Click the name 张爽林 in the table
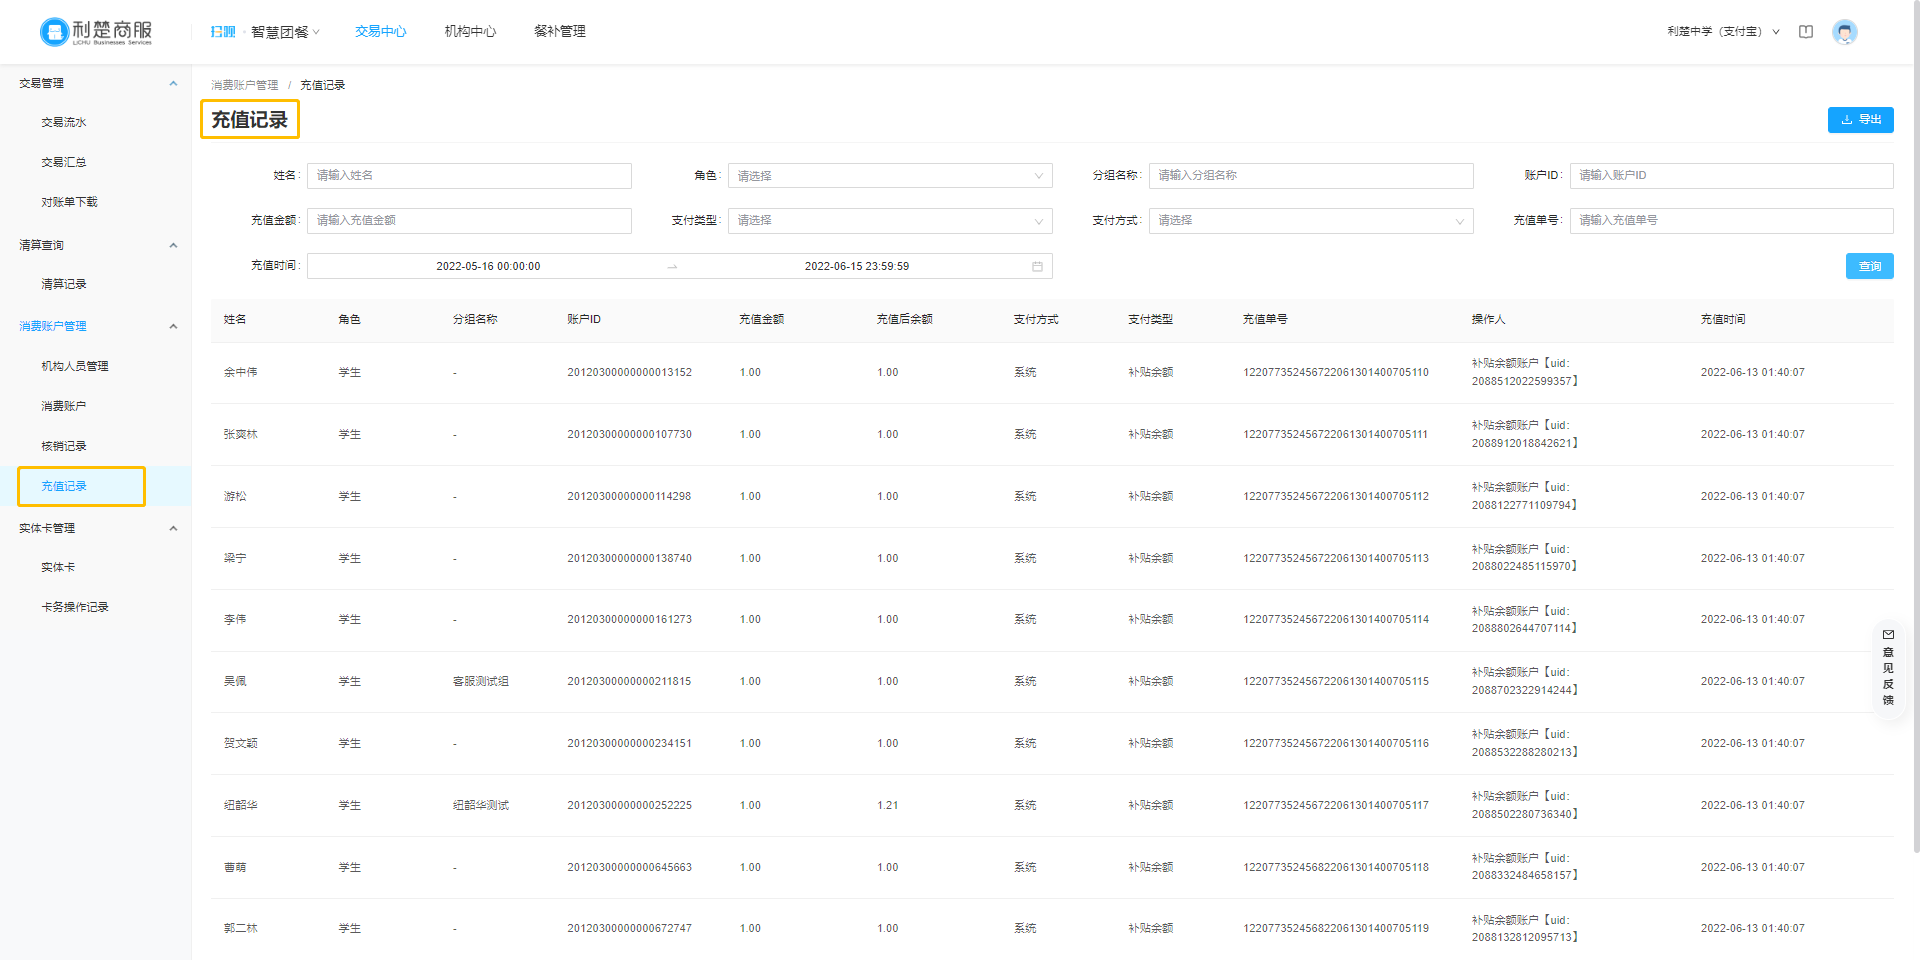 241,434
